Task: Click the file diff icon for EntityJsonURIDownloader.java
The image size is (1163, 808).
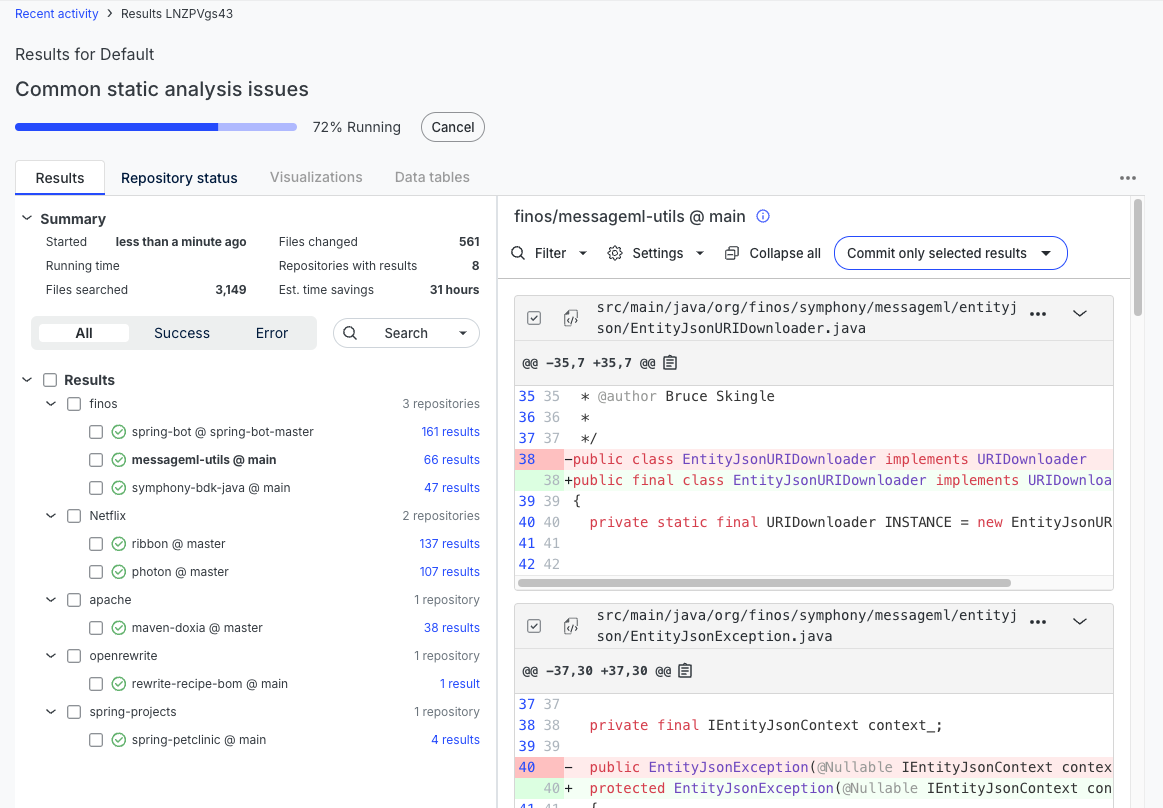Action: [570, 318]
